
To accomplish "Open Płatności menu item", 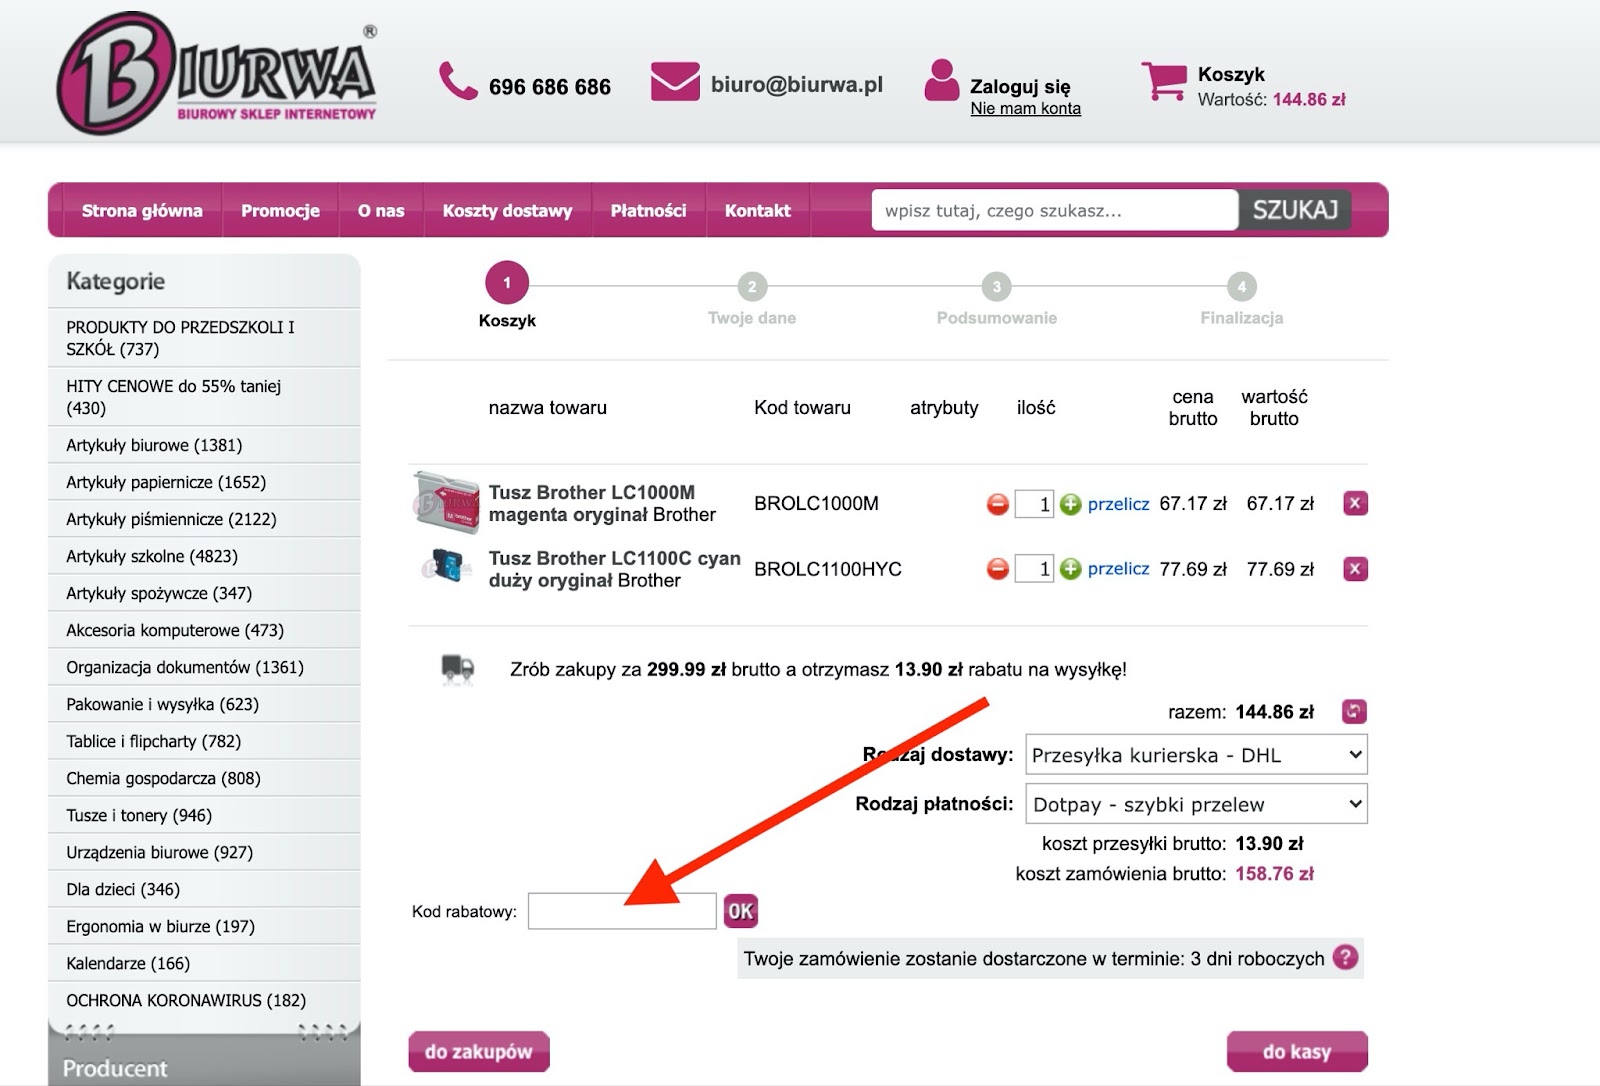I will tap(648, 210).
